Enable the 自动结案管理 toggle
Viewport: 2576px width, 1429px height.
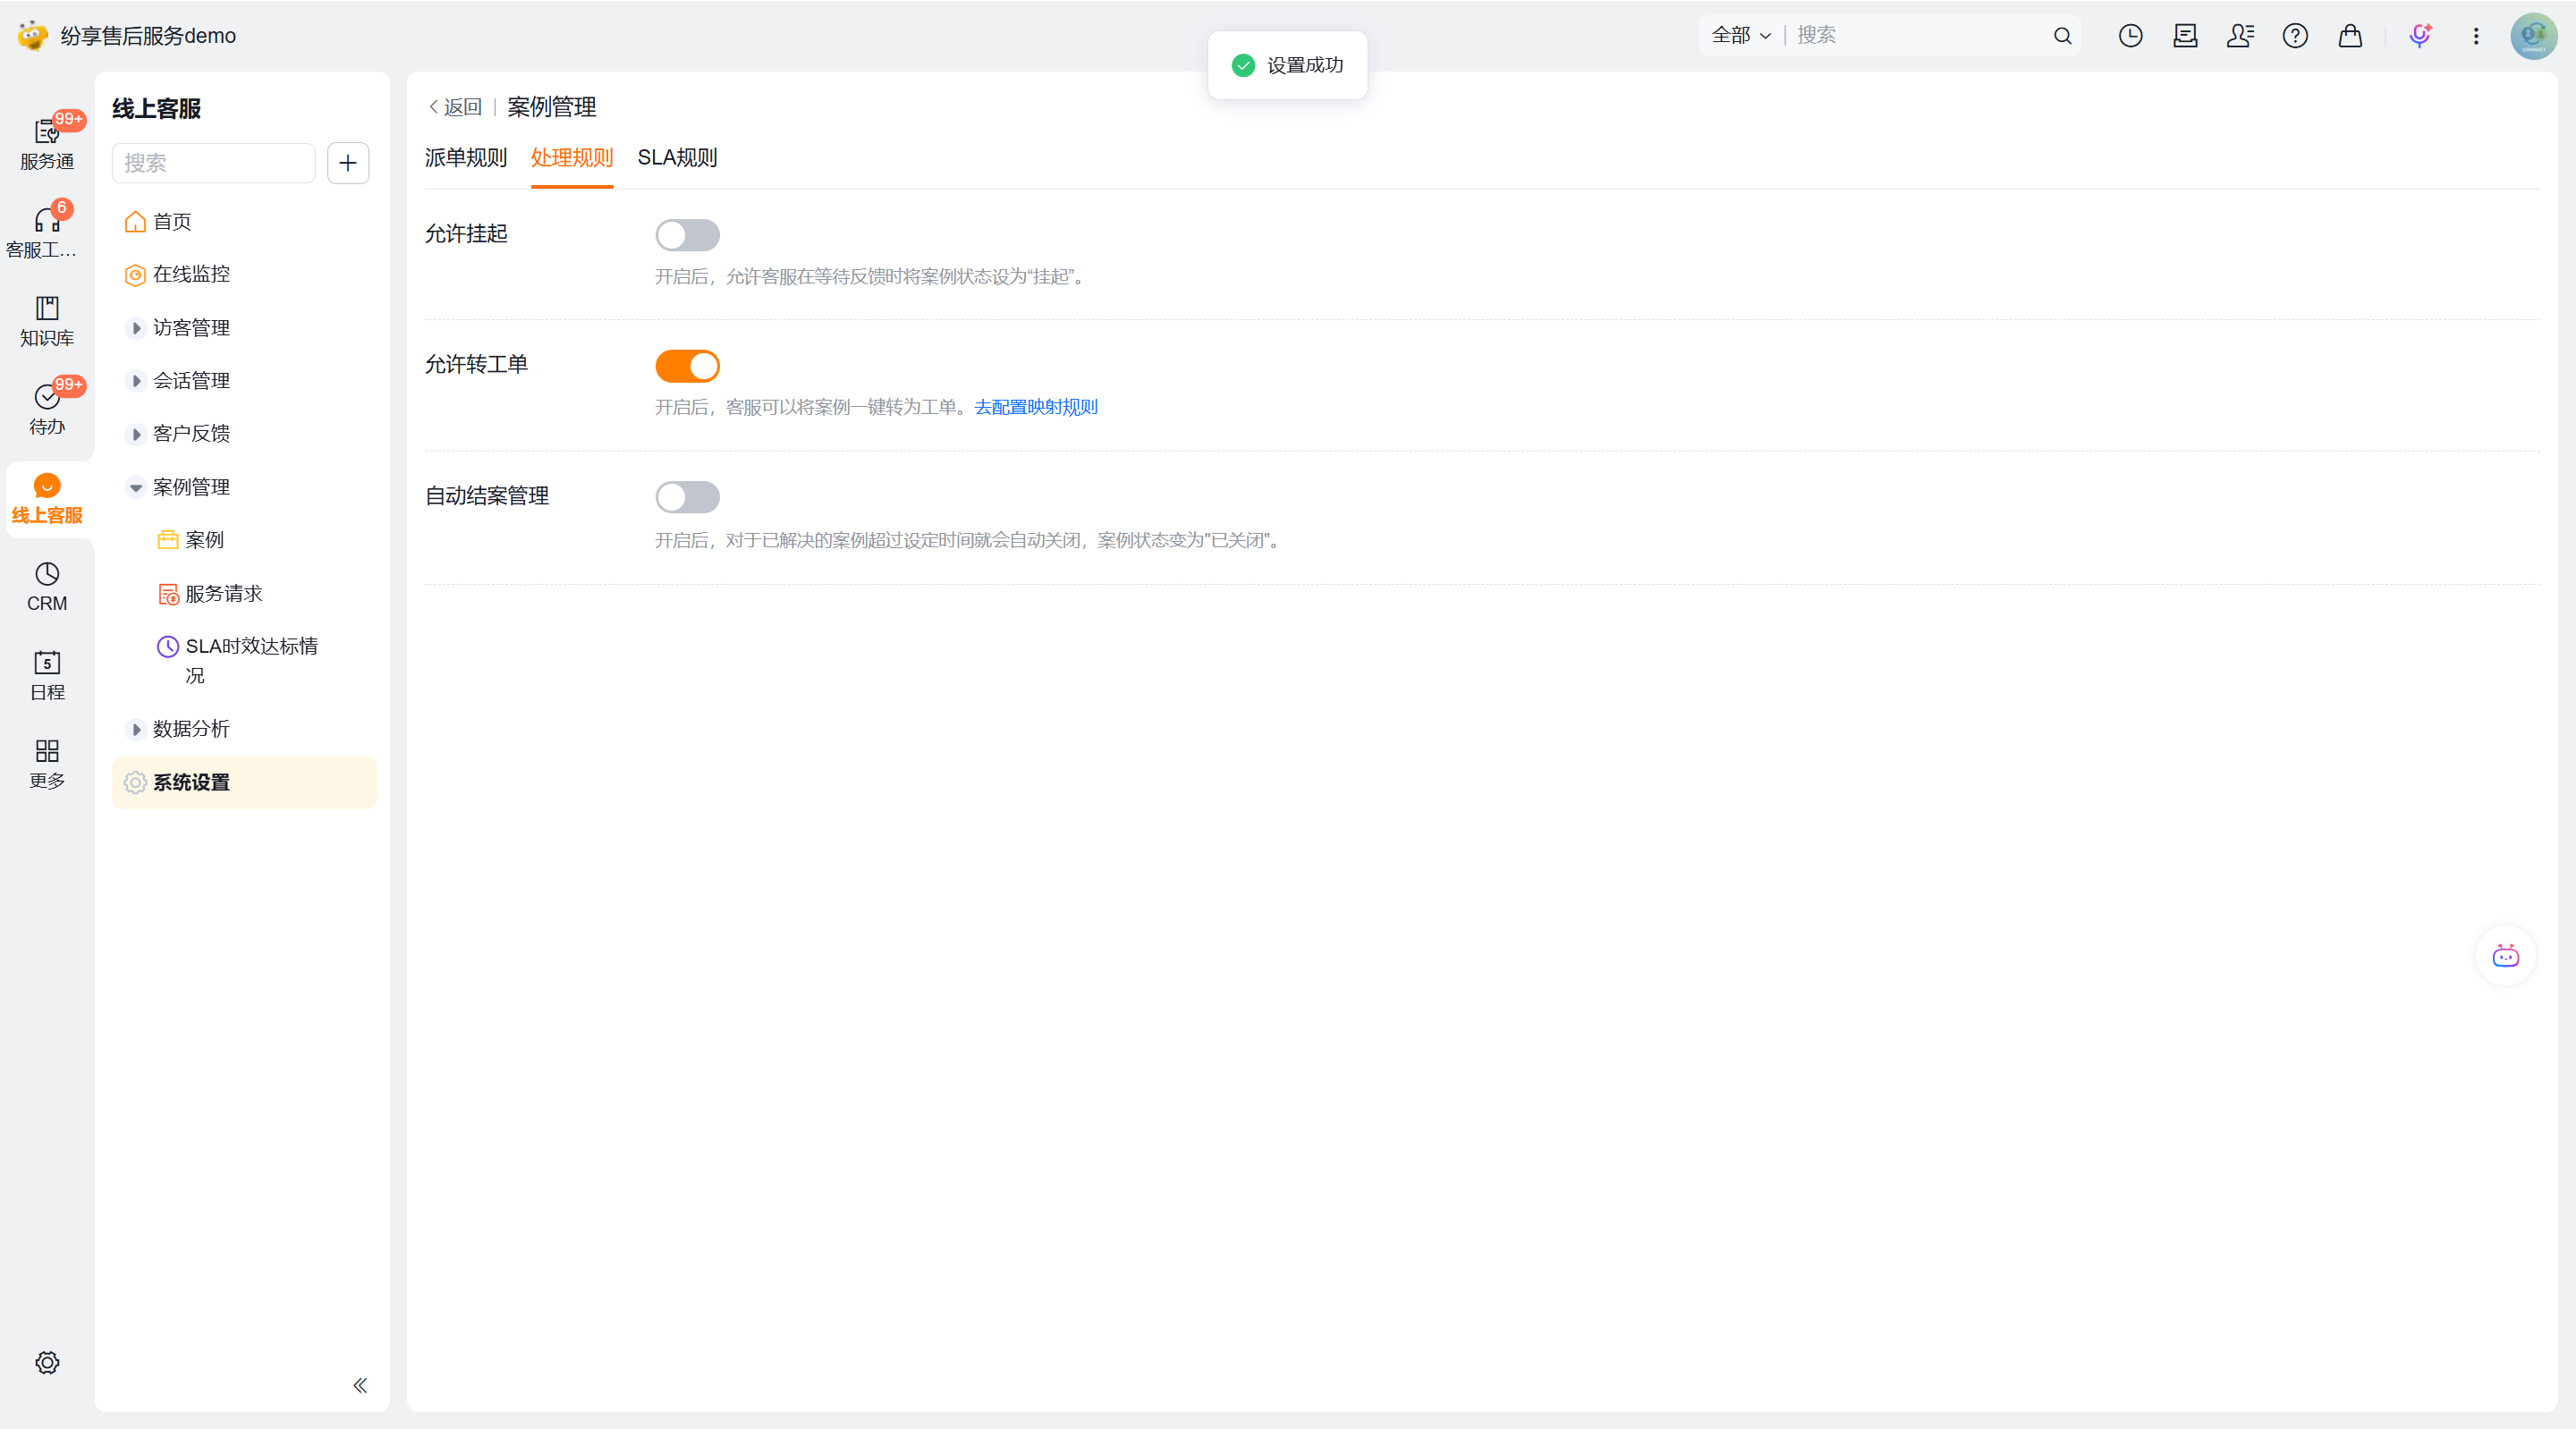click(687, 497)
